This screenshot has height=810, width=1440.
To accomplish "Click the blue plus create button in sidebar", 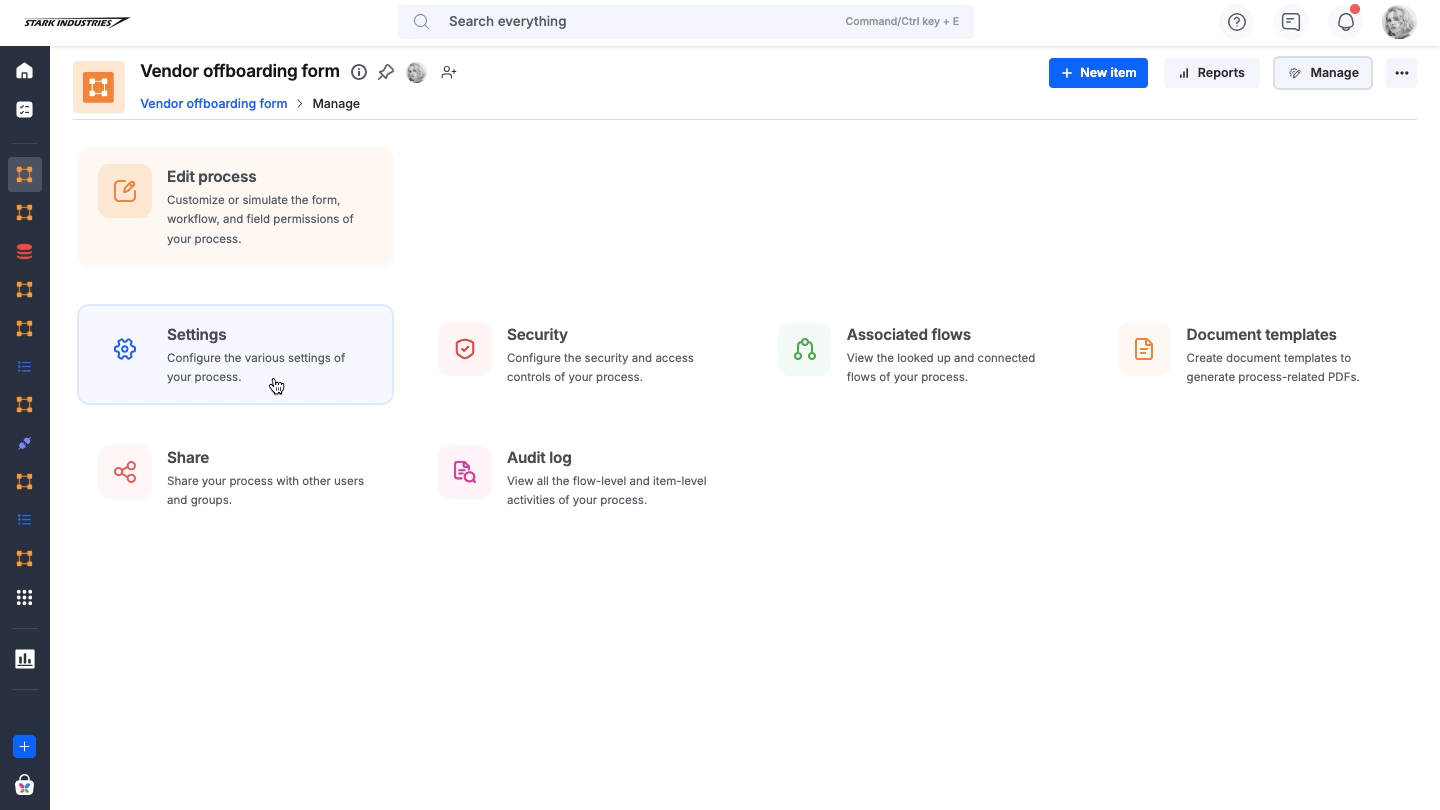I will point(24,746).
